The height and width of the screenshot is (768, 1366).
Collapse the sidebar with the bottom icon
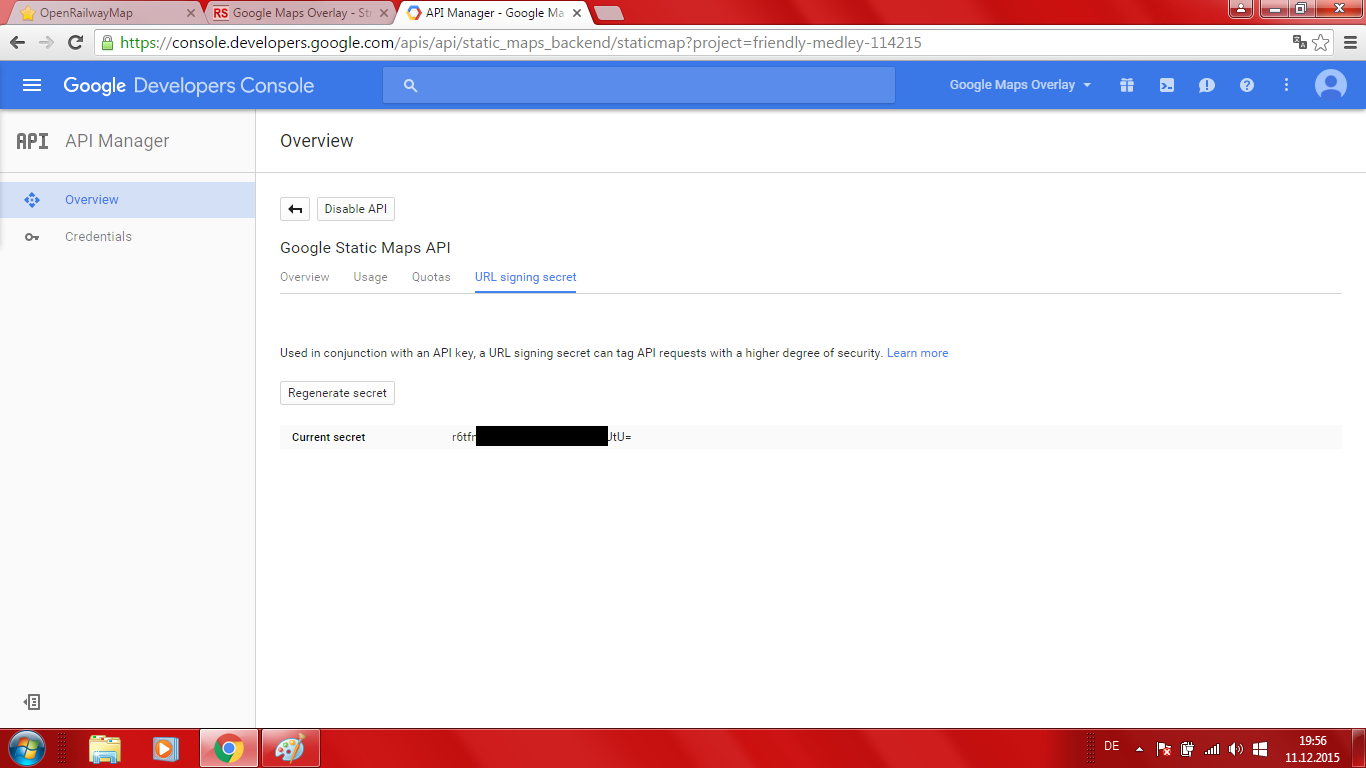pos(33,702)
